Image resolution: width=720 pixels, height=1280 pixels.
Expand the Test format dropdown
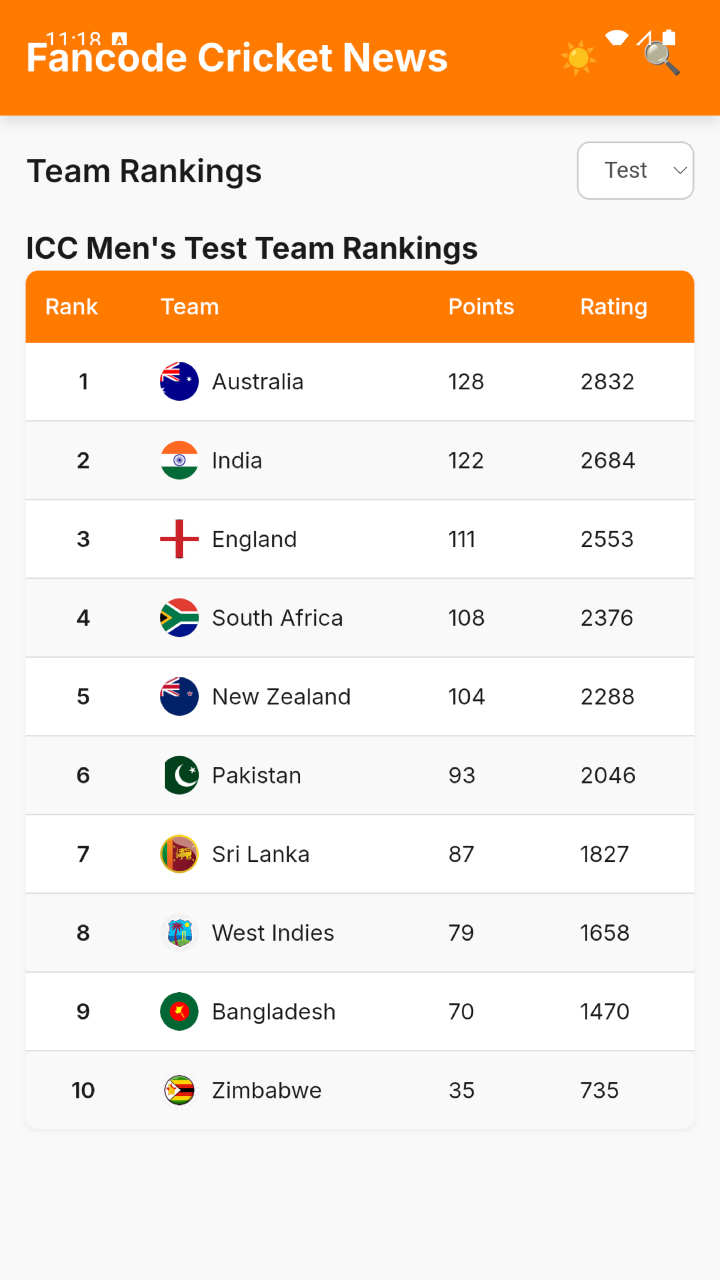(636, 171)
